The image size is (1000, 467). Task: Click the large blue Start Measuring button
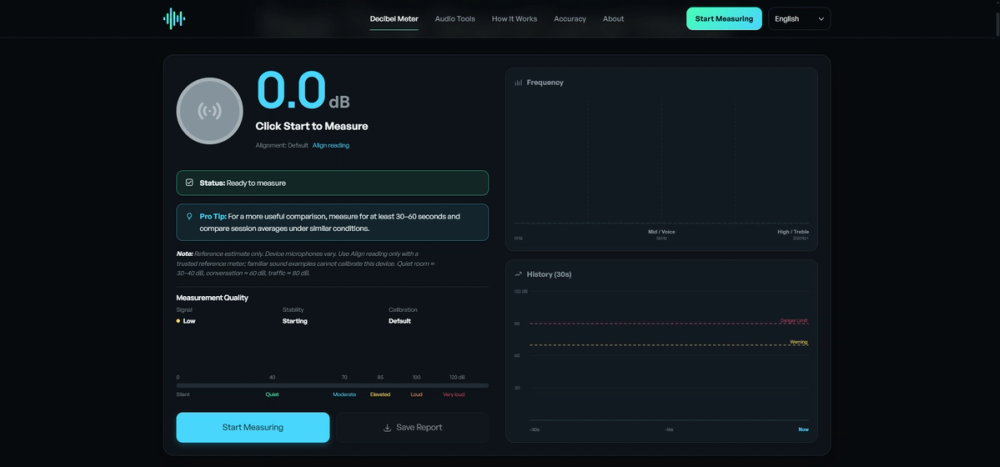click(253, 427)
